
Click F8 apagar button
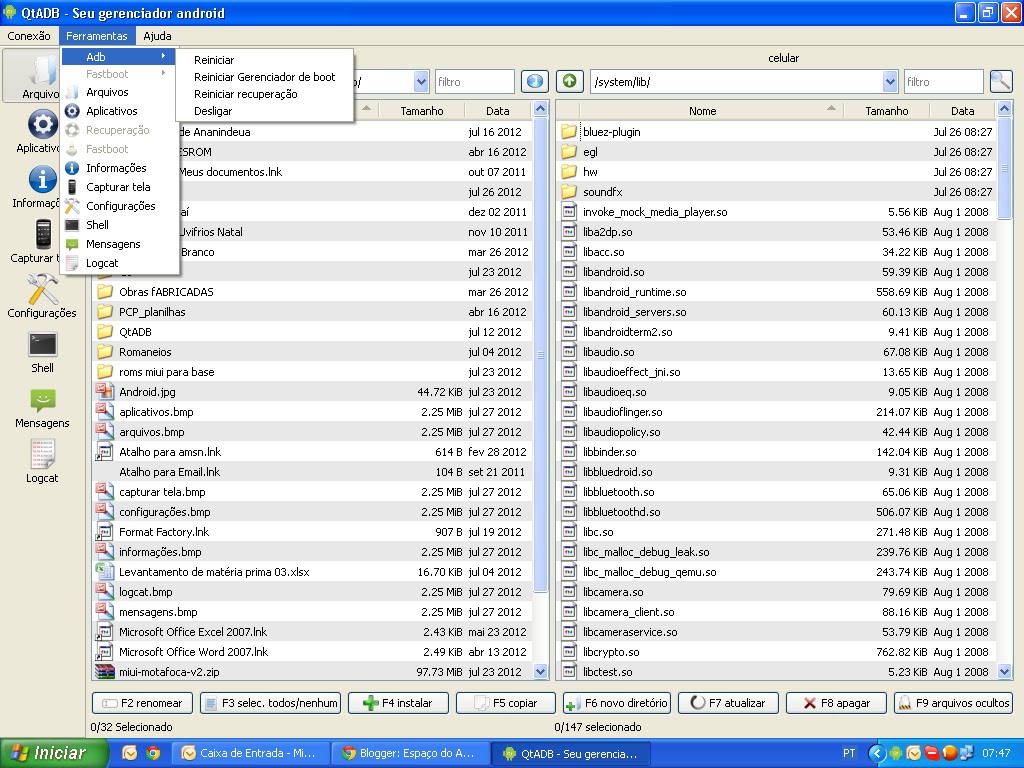[837, 703]
